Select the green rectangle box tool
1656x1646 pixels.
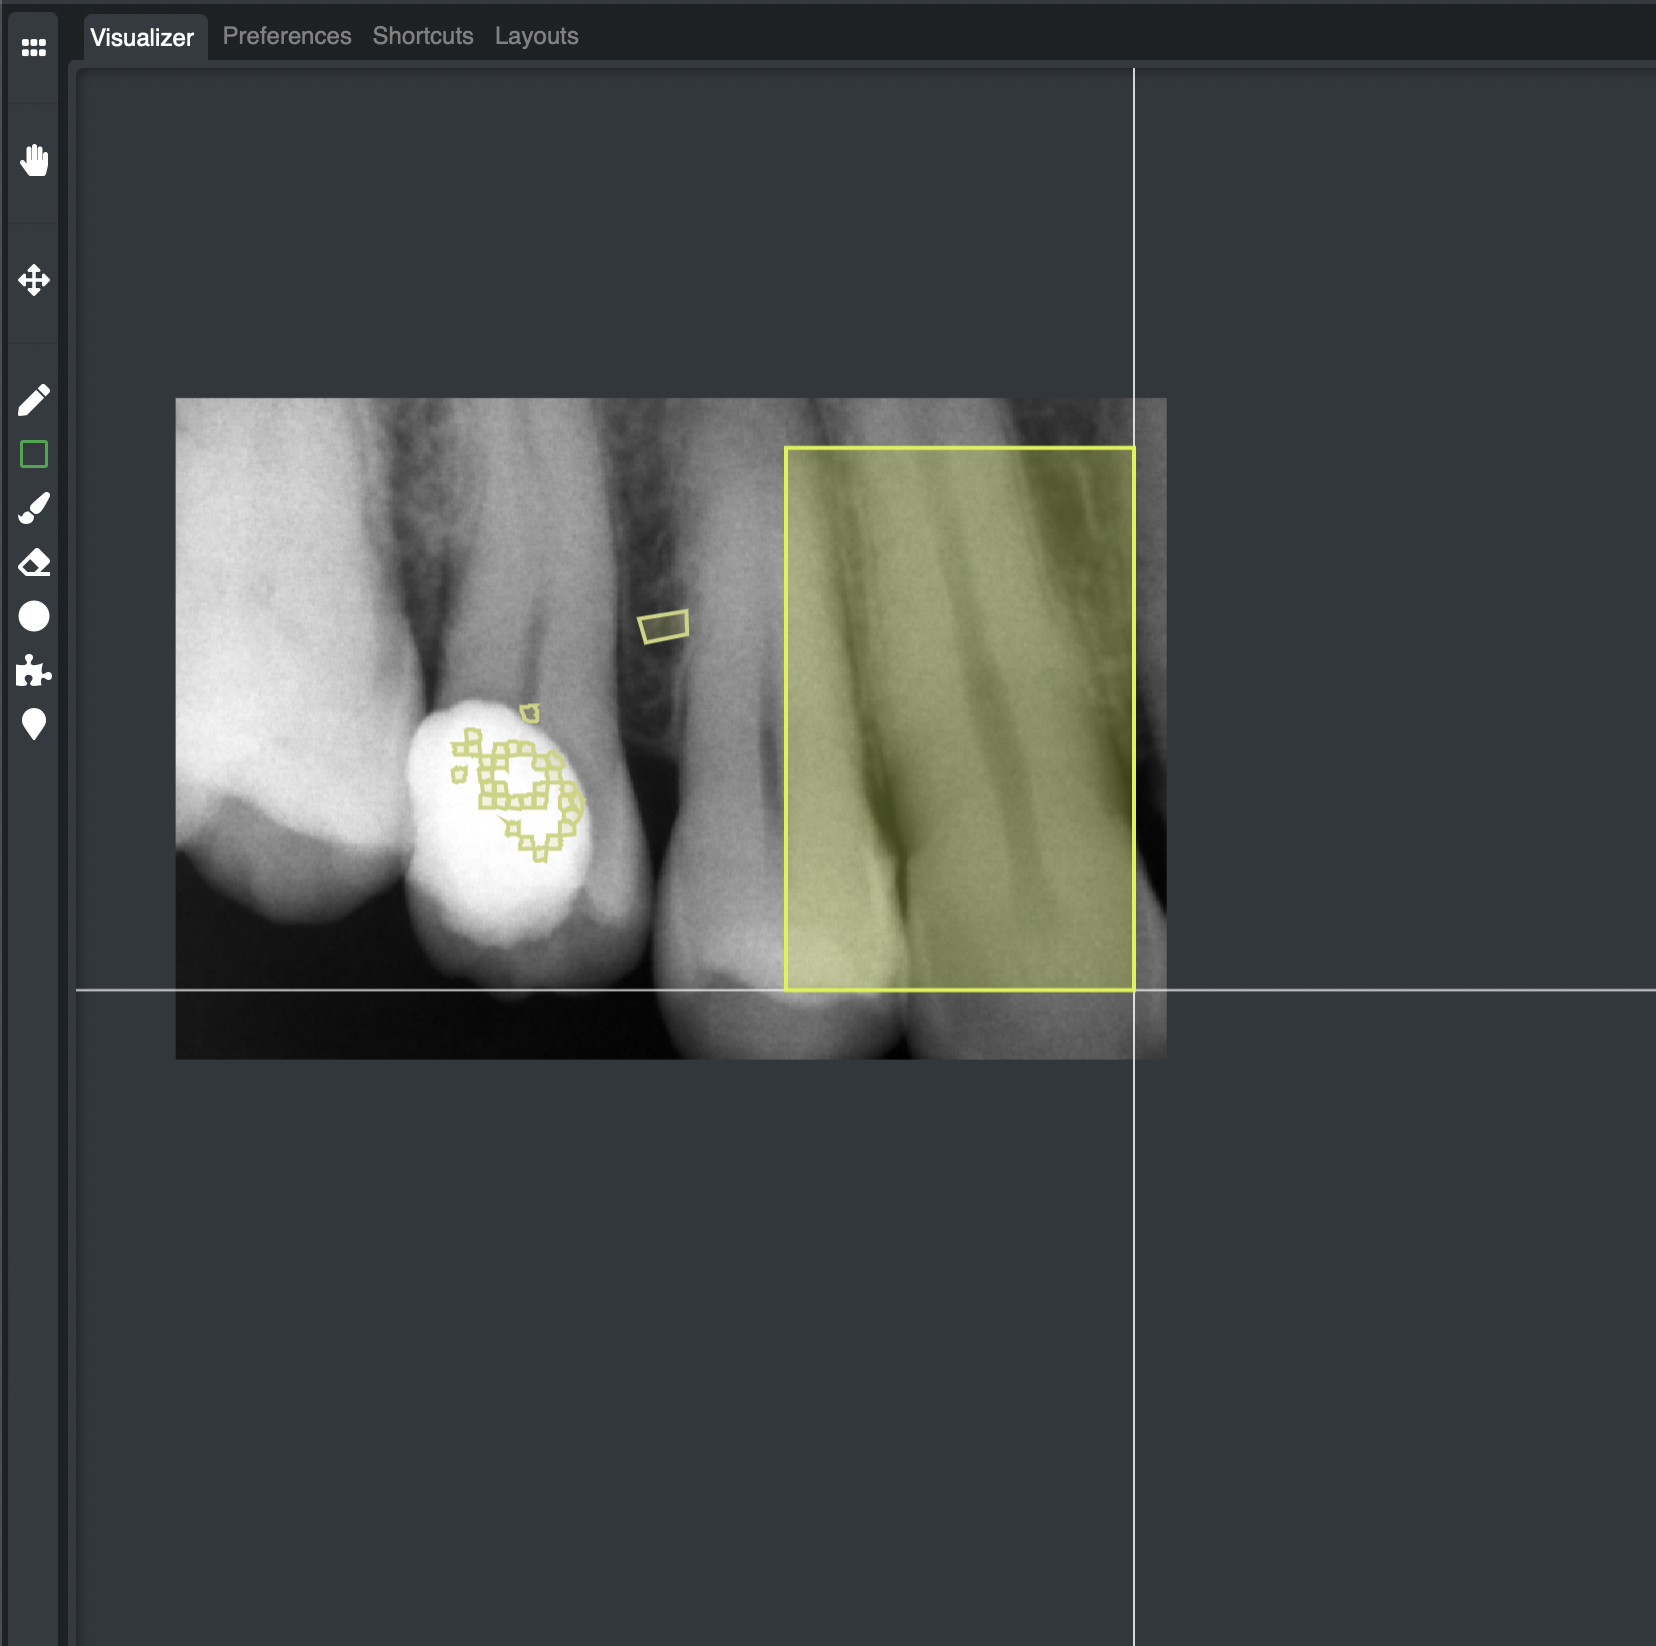tap(34, 454)
